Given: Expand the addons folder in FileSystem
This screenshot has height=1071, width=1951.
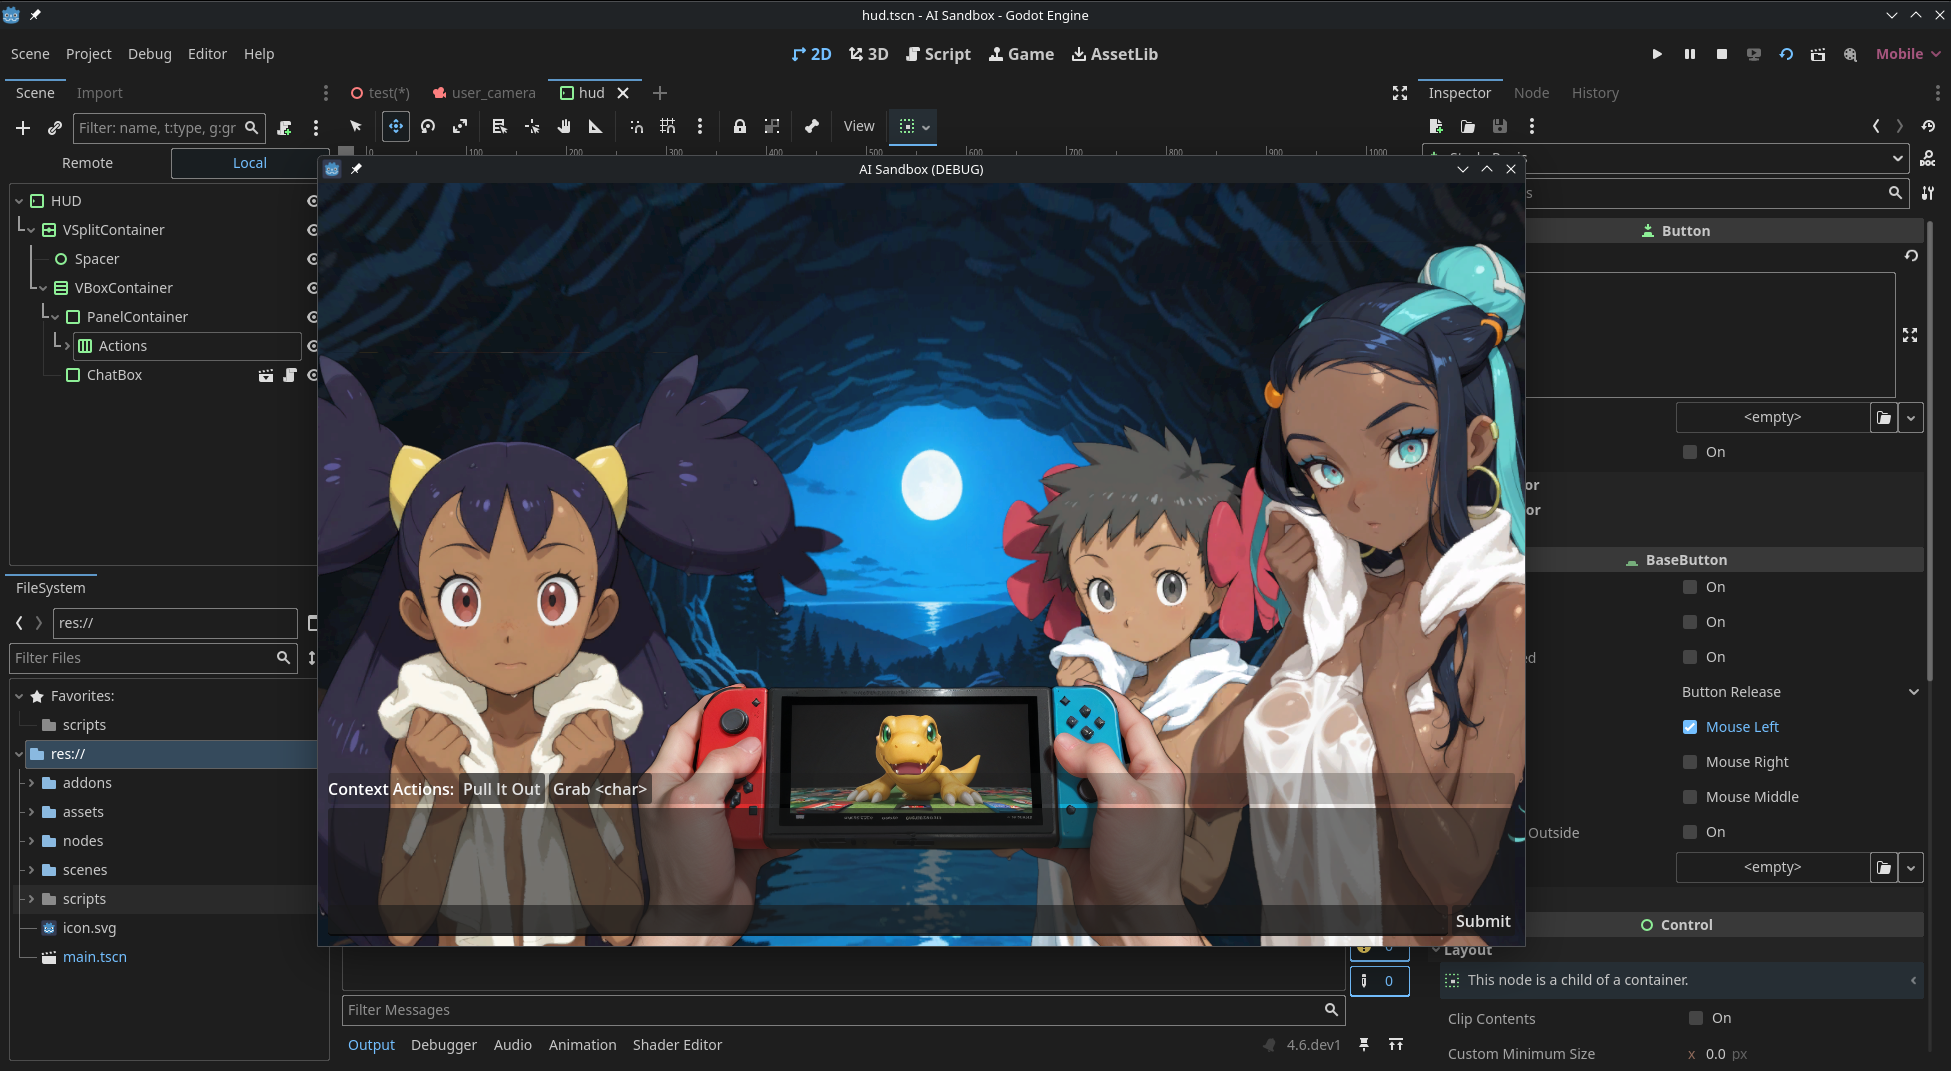Looking at the screenshot, I should pos(31,783).
